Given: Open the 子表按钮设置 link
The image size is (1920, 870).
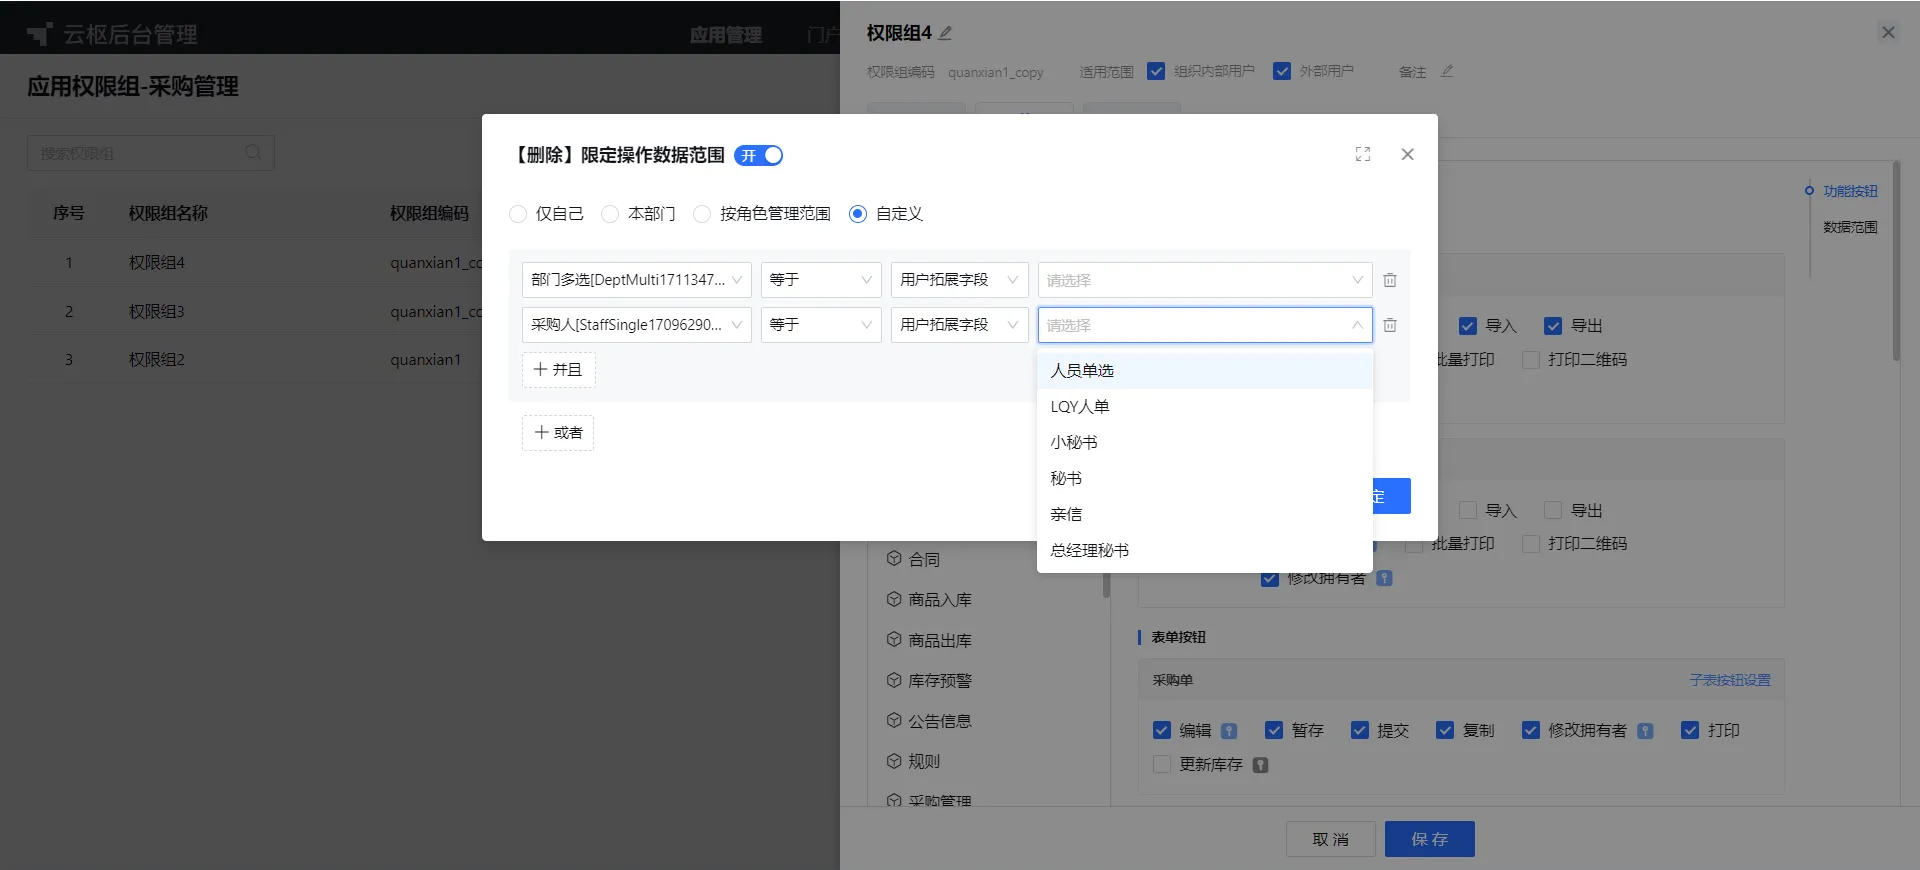Looking at the screenshot, I should [x=1730, y=680].
